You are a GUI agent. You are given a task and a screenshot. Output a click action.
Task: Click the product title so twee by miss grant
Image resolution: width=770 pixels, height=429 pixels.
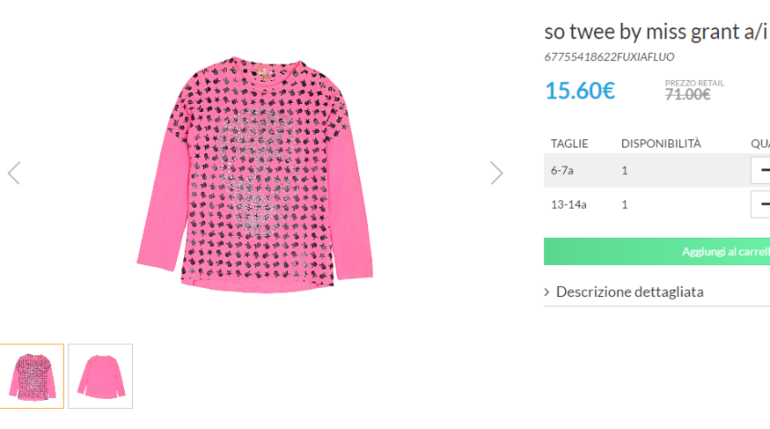[655, 30]
